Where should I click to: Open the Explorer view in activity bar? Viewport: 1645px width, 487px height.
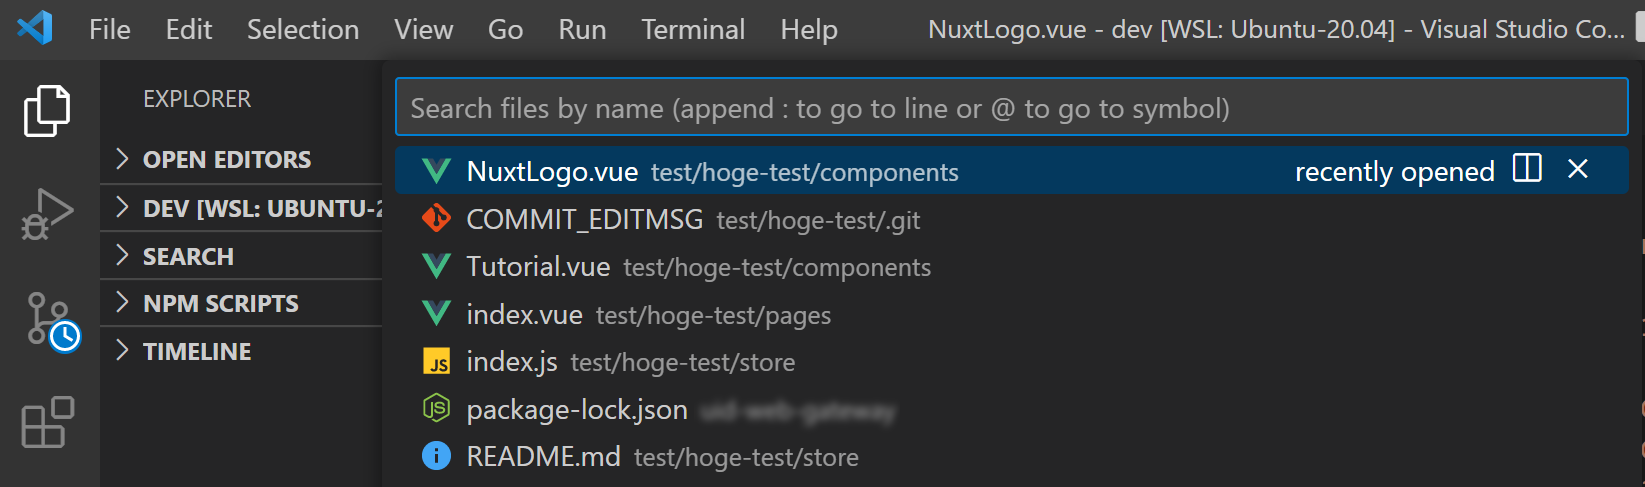pos(47,110)
